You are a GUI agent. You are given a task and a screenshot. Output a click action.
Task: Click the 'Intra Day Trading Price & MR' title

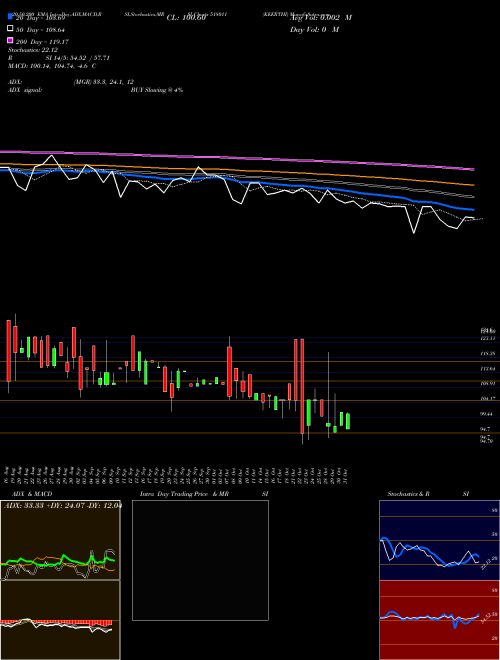[x=184, y=494]
